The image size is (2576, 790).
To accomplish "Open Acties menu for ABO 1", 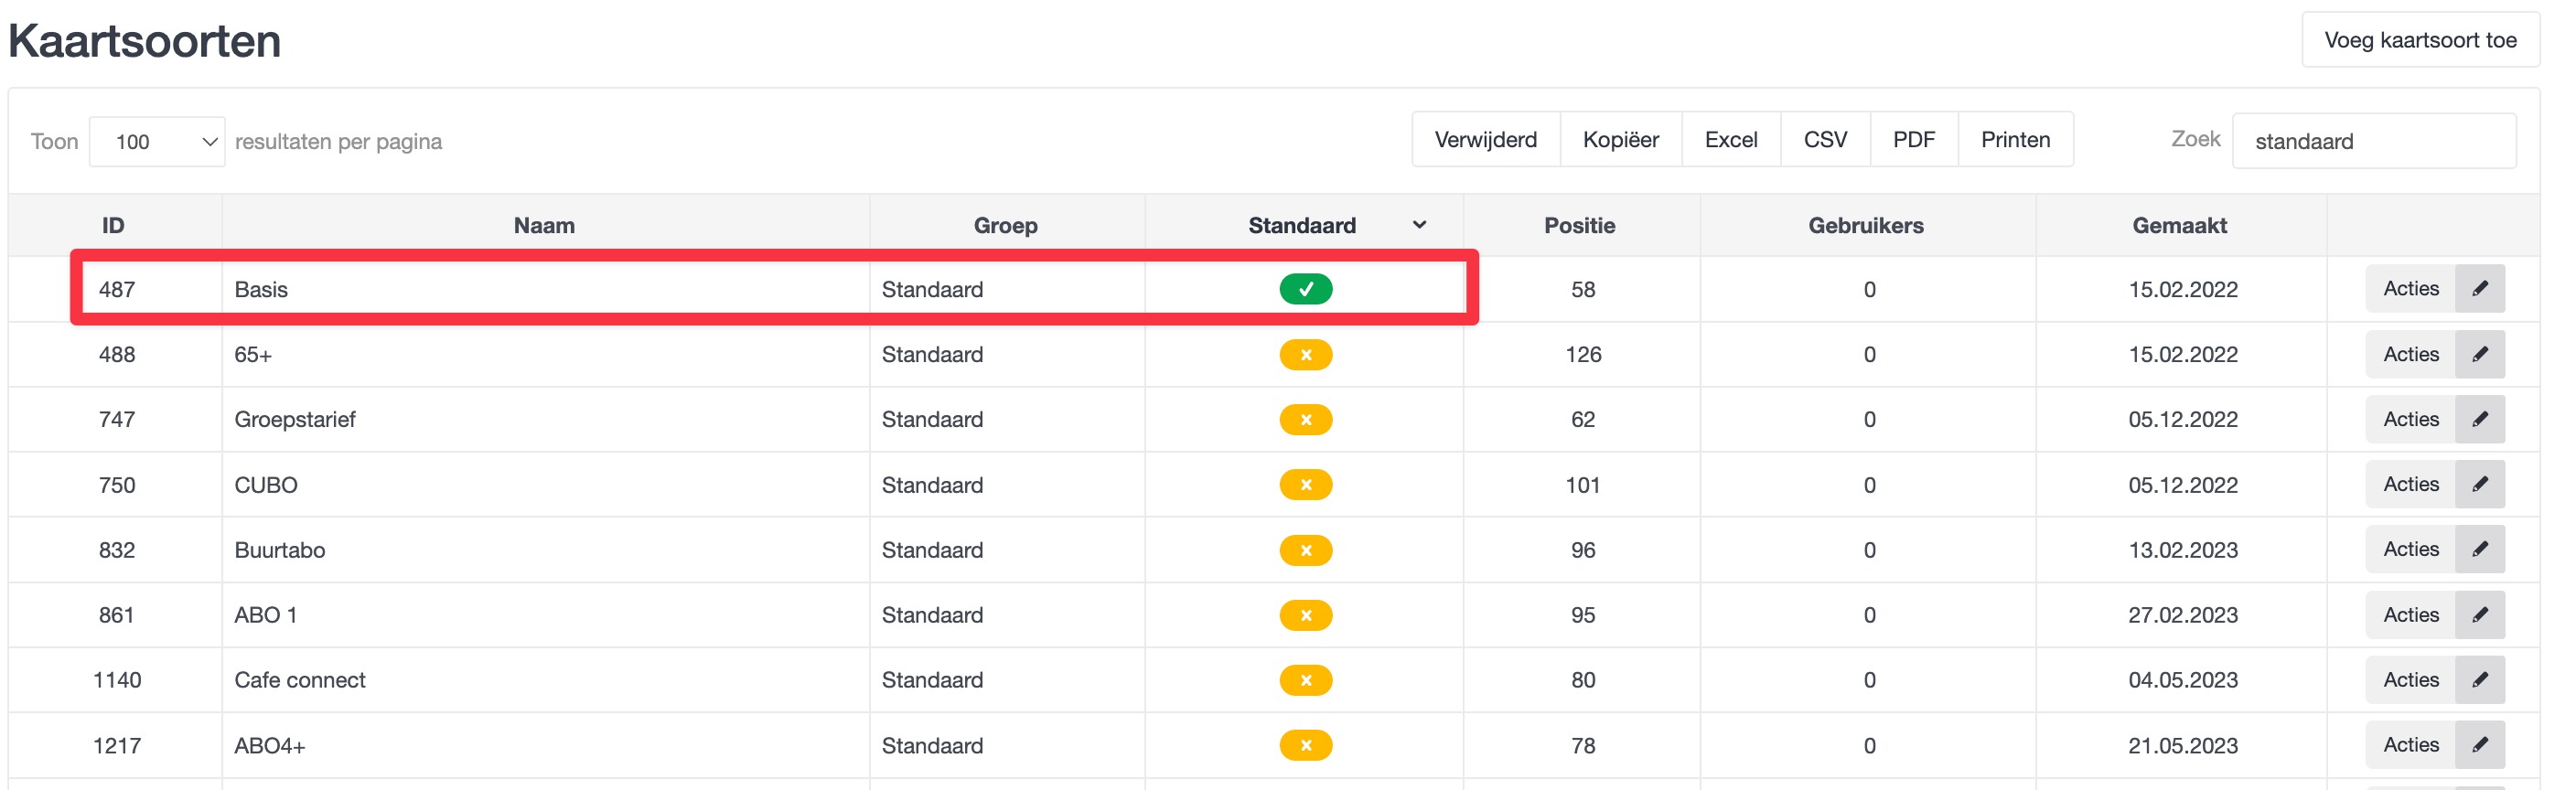I will point(2410,615).
